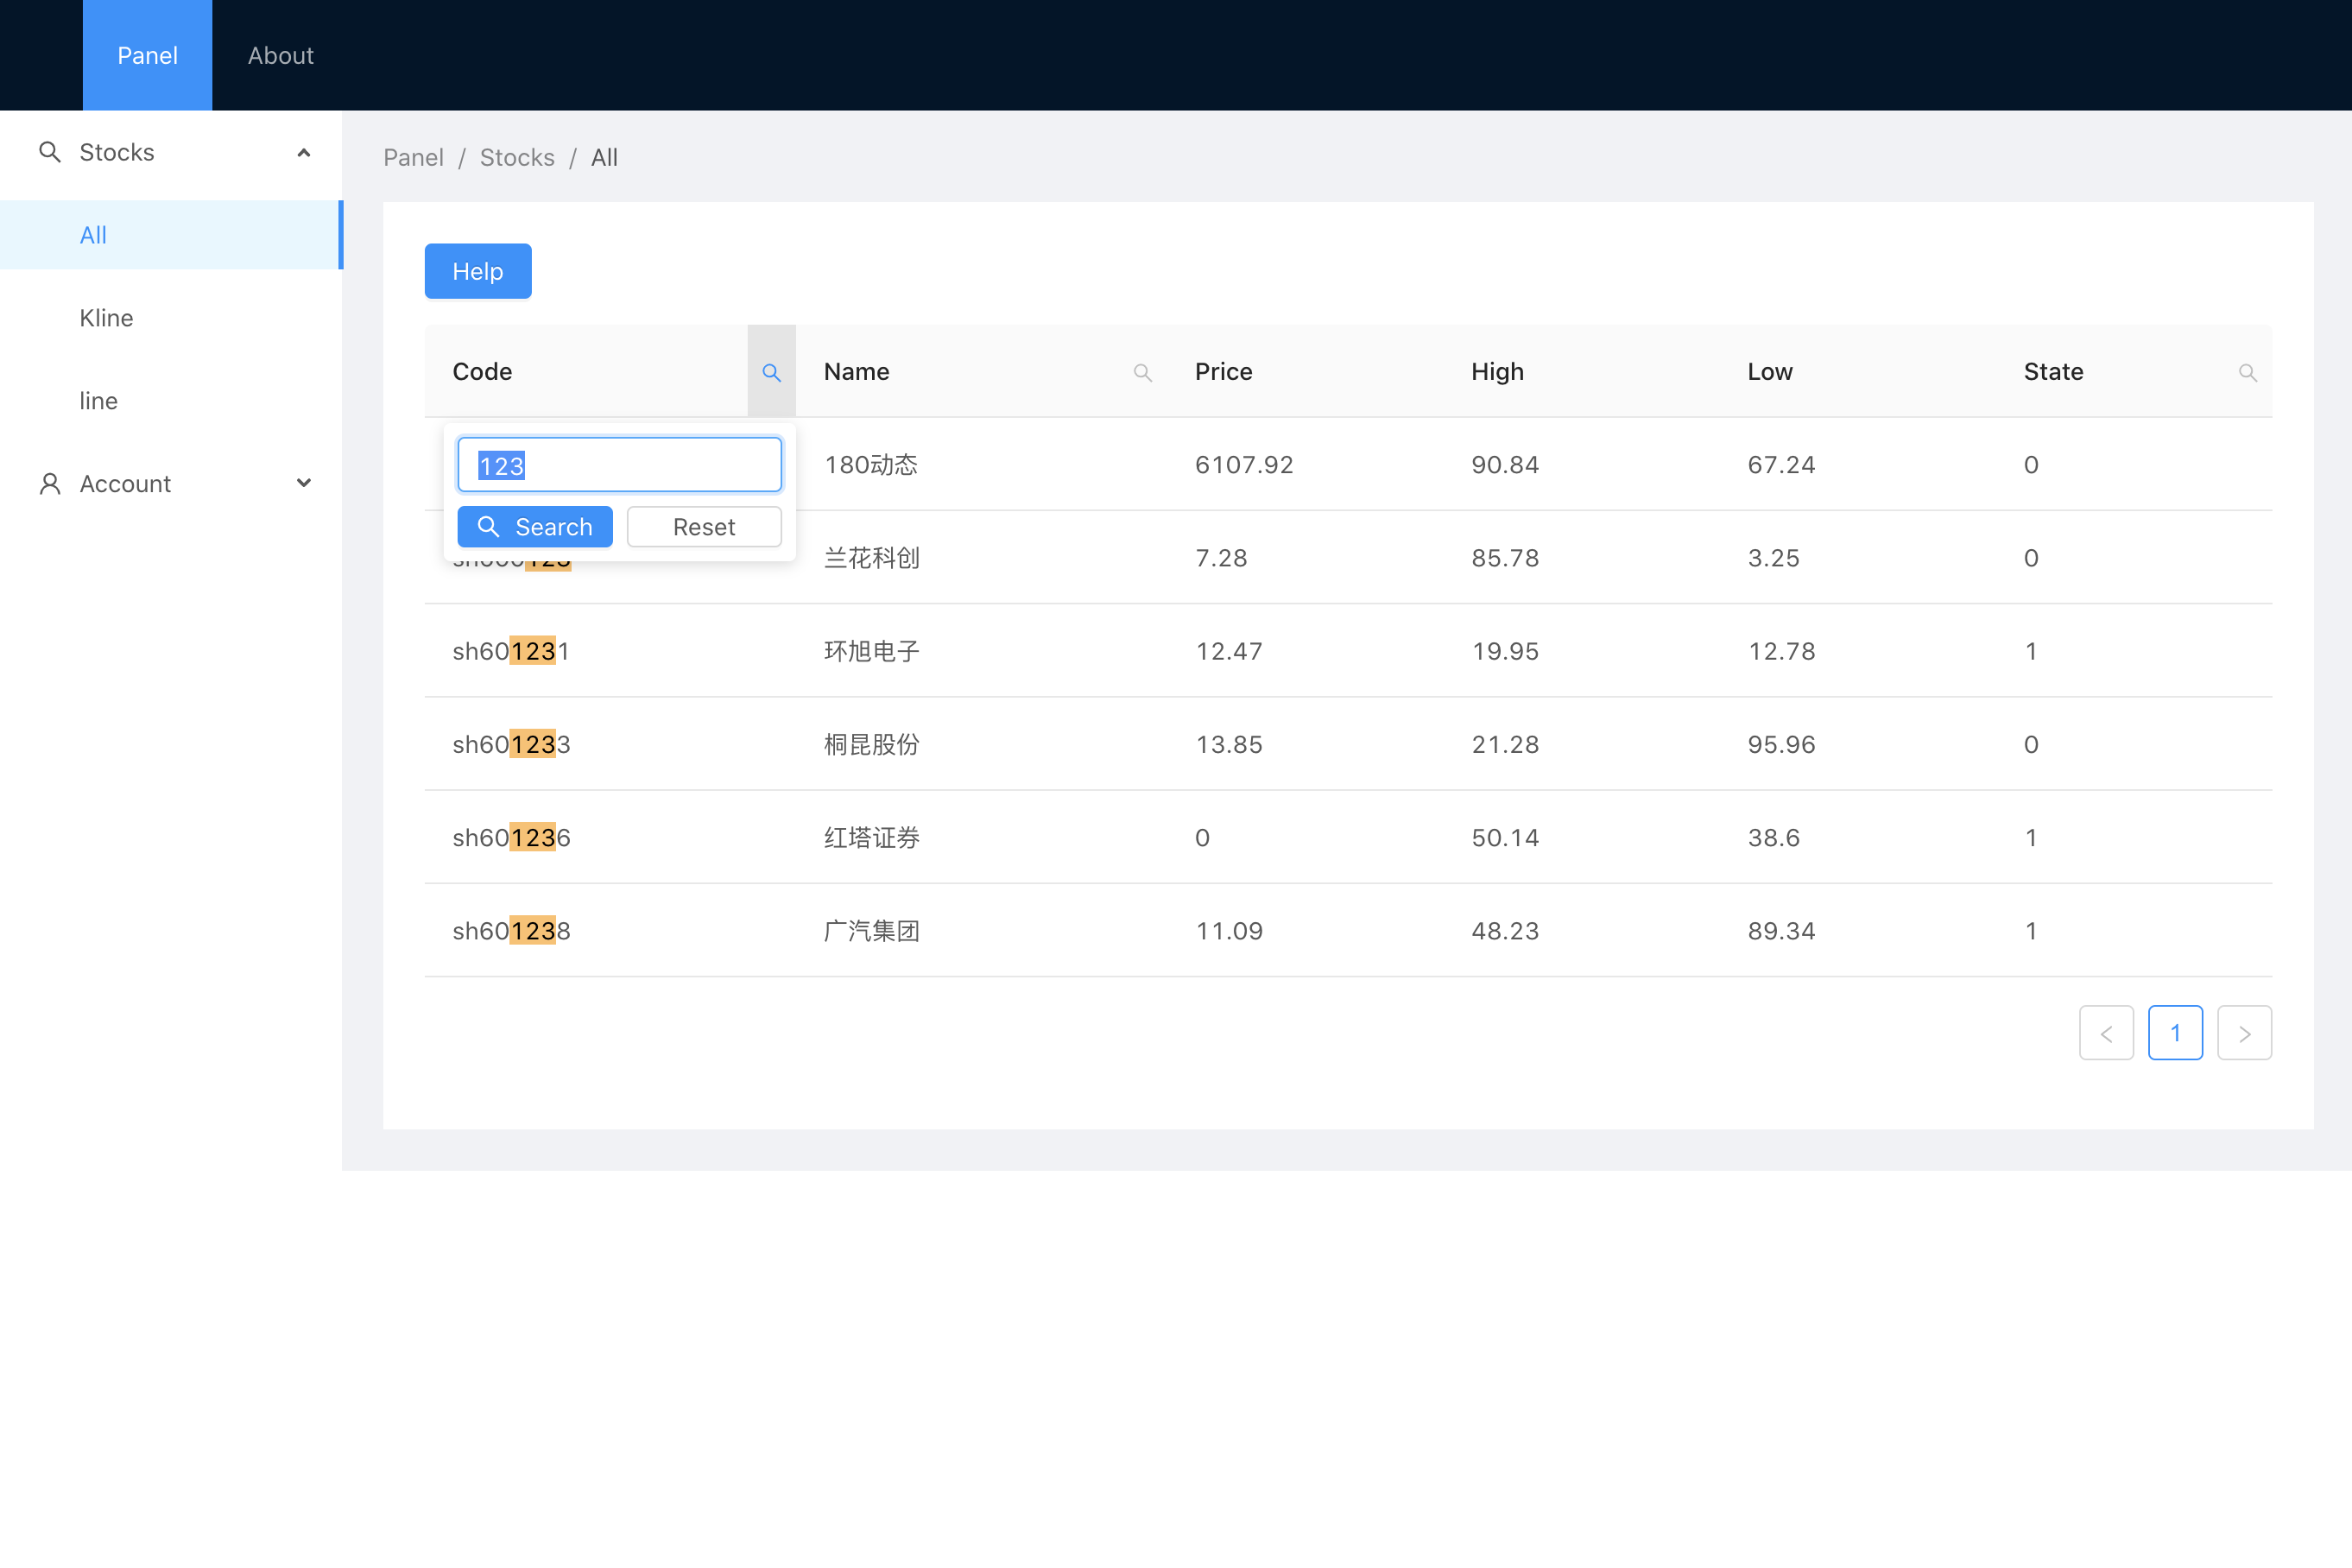Open the Name column search filter icon
The width and height of the screenshot is (2352, 1568).
[x=1142, y=372]
